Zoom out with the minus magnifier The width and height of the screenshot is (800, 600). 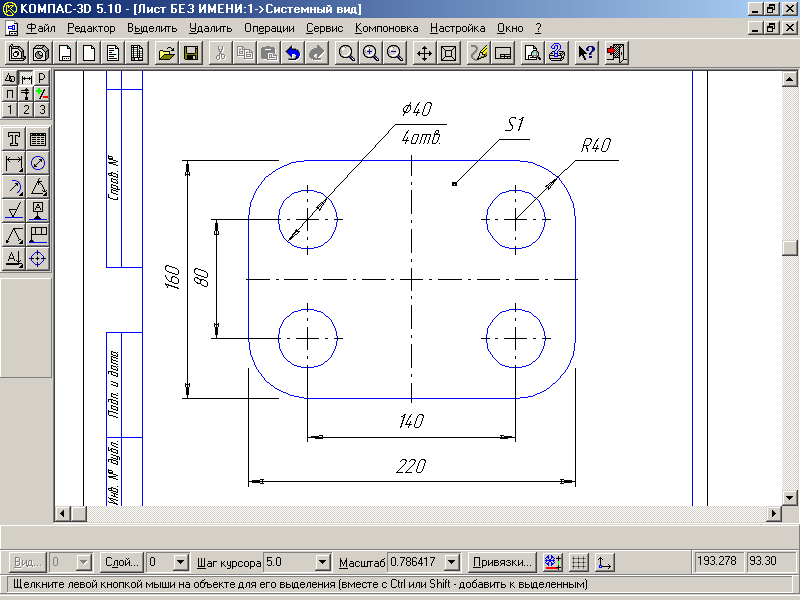click(x=394, y=53)
